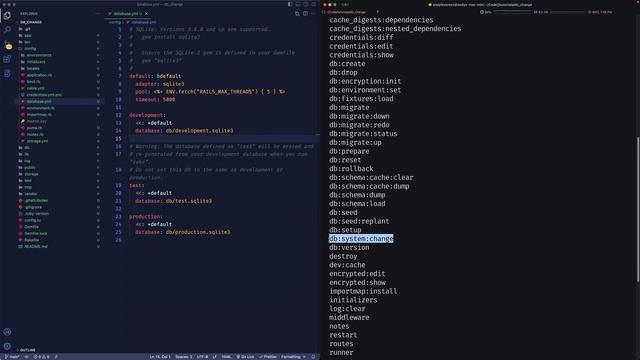Click Spaces: 2 indentation in status bar
Screen dimensions: 640x360
[183, 357]
